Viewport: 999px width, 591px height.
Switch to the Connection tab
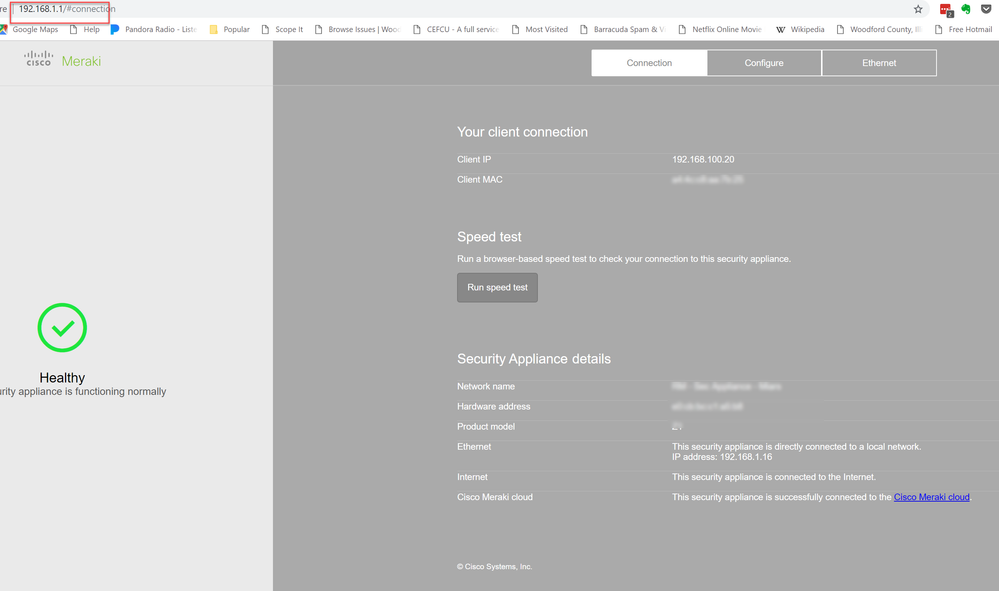[649, 63]
